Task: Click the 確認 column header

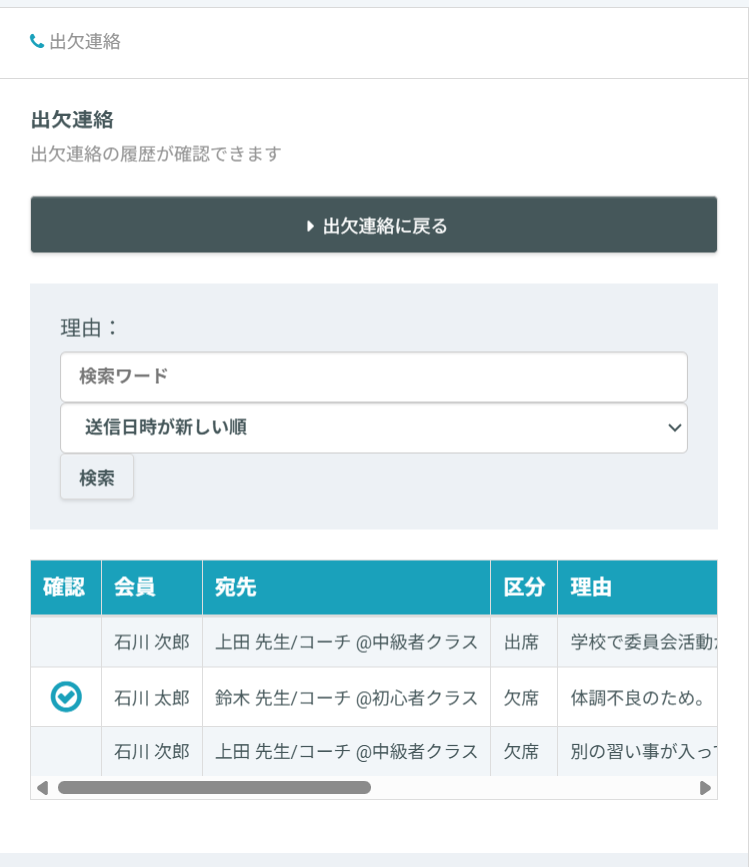Action: (x=65, y=588)
